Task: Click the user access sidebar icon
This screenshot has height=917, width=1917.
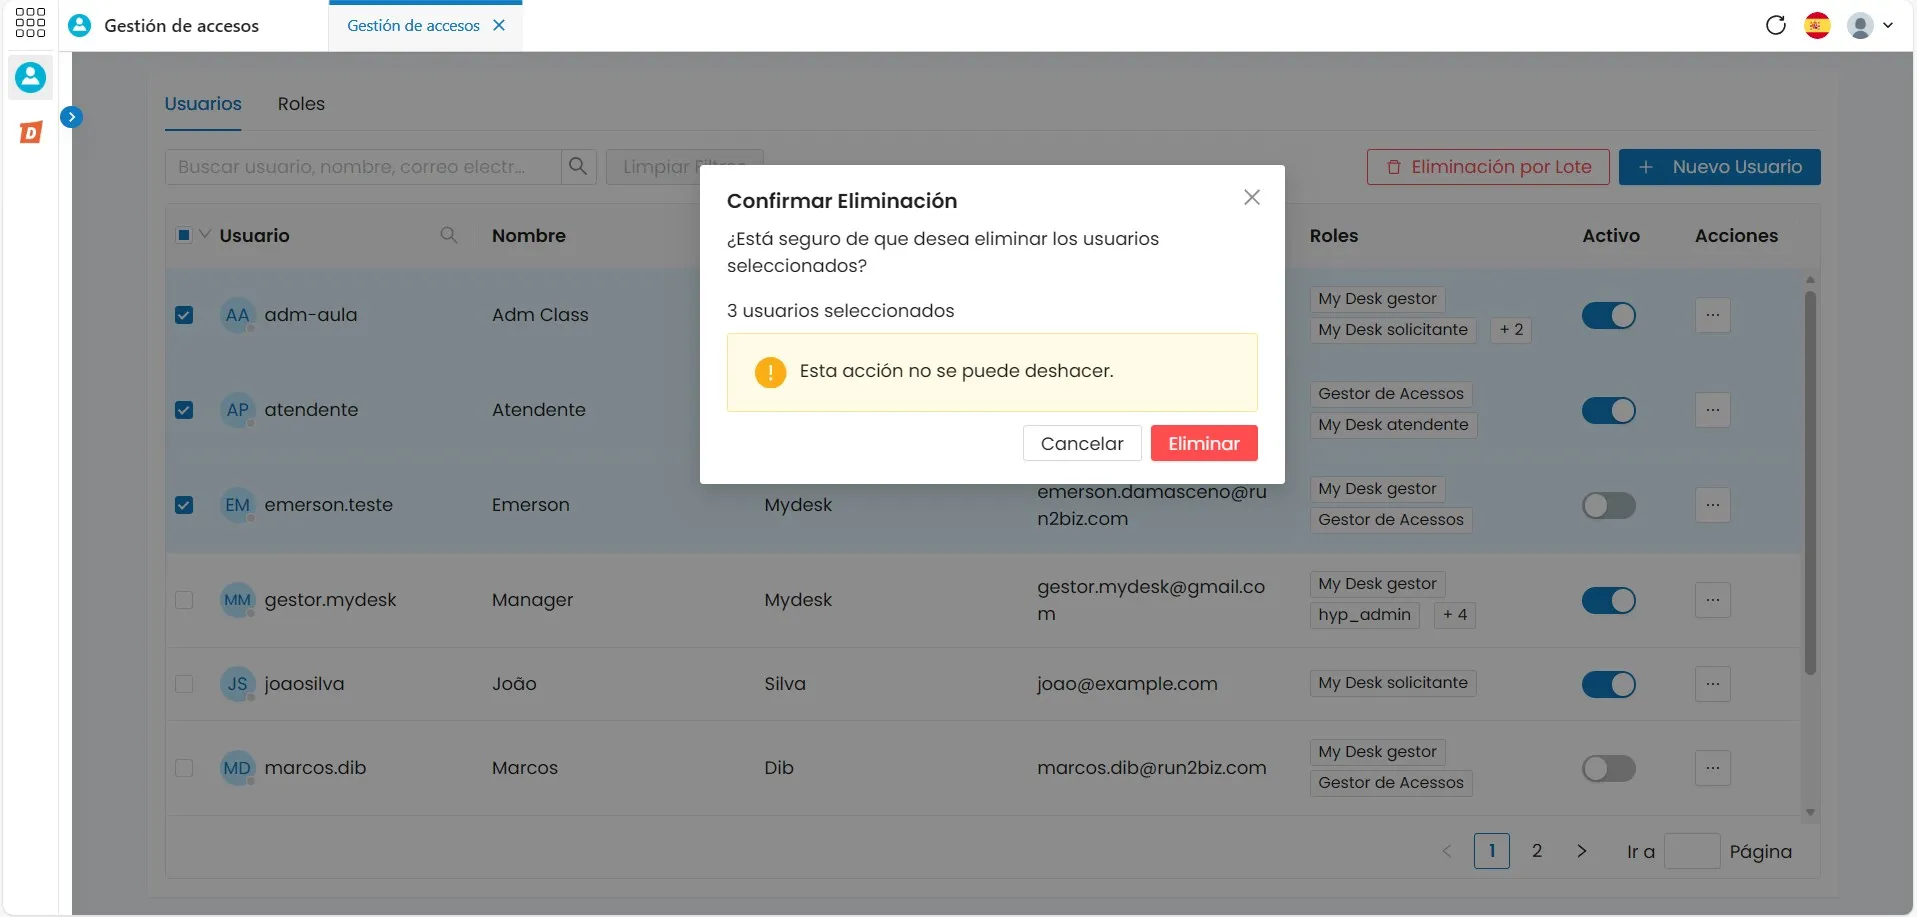Action: point(30,77)
